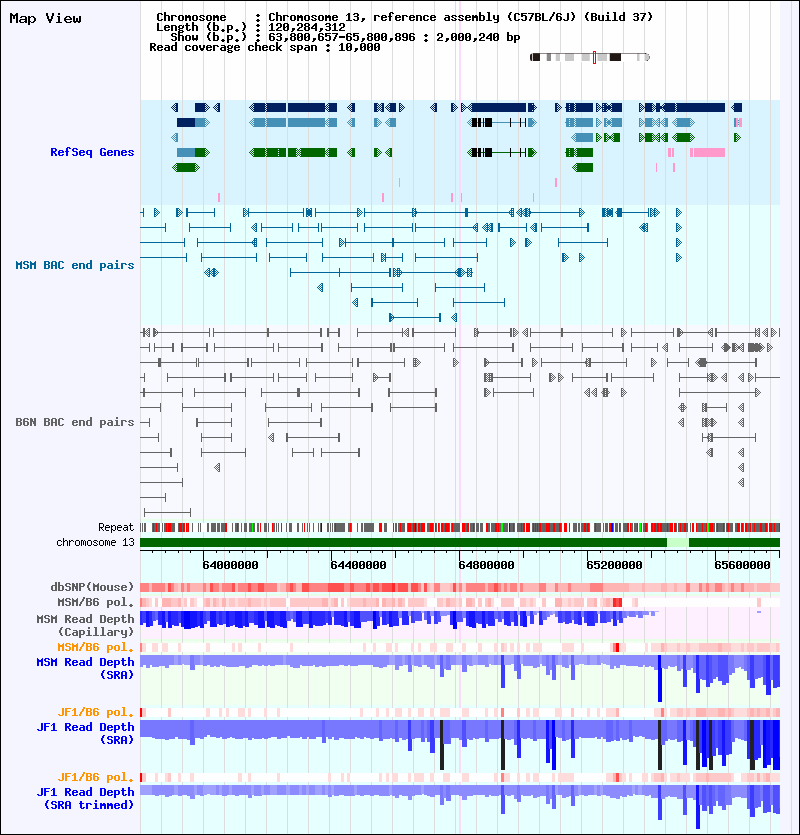
Task: Click ruler position 64400000
Action: pyautogui.click(x=358, y=565)
